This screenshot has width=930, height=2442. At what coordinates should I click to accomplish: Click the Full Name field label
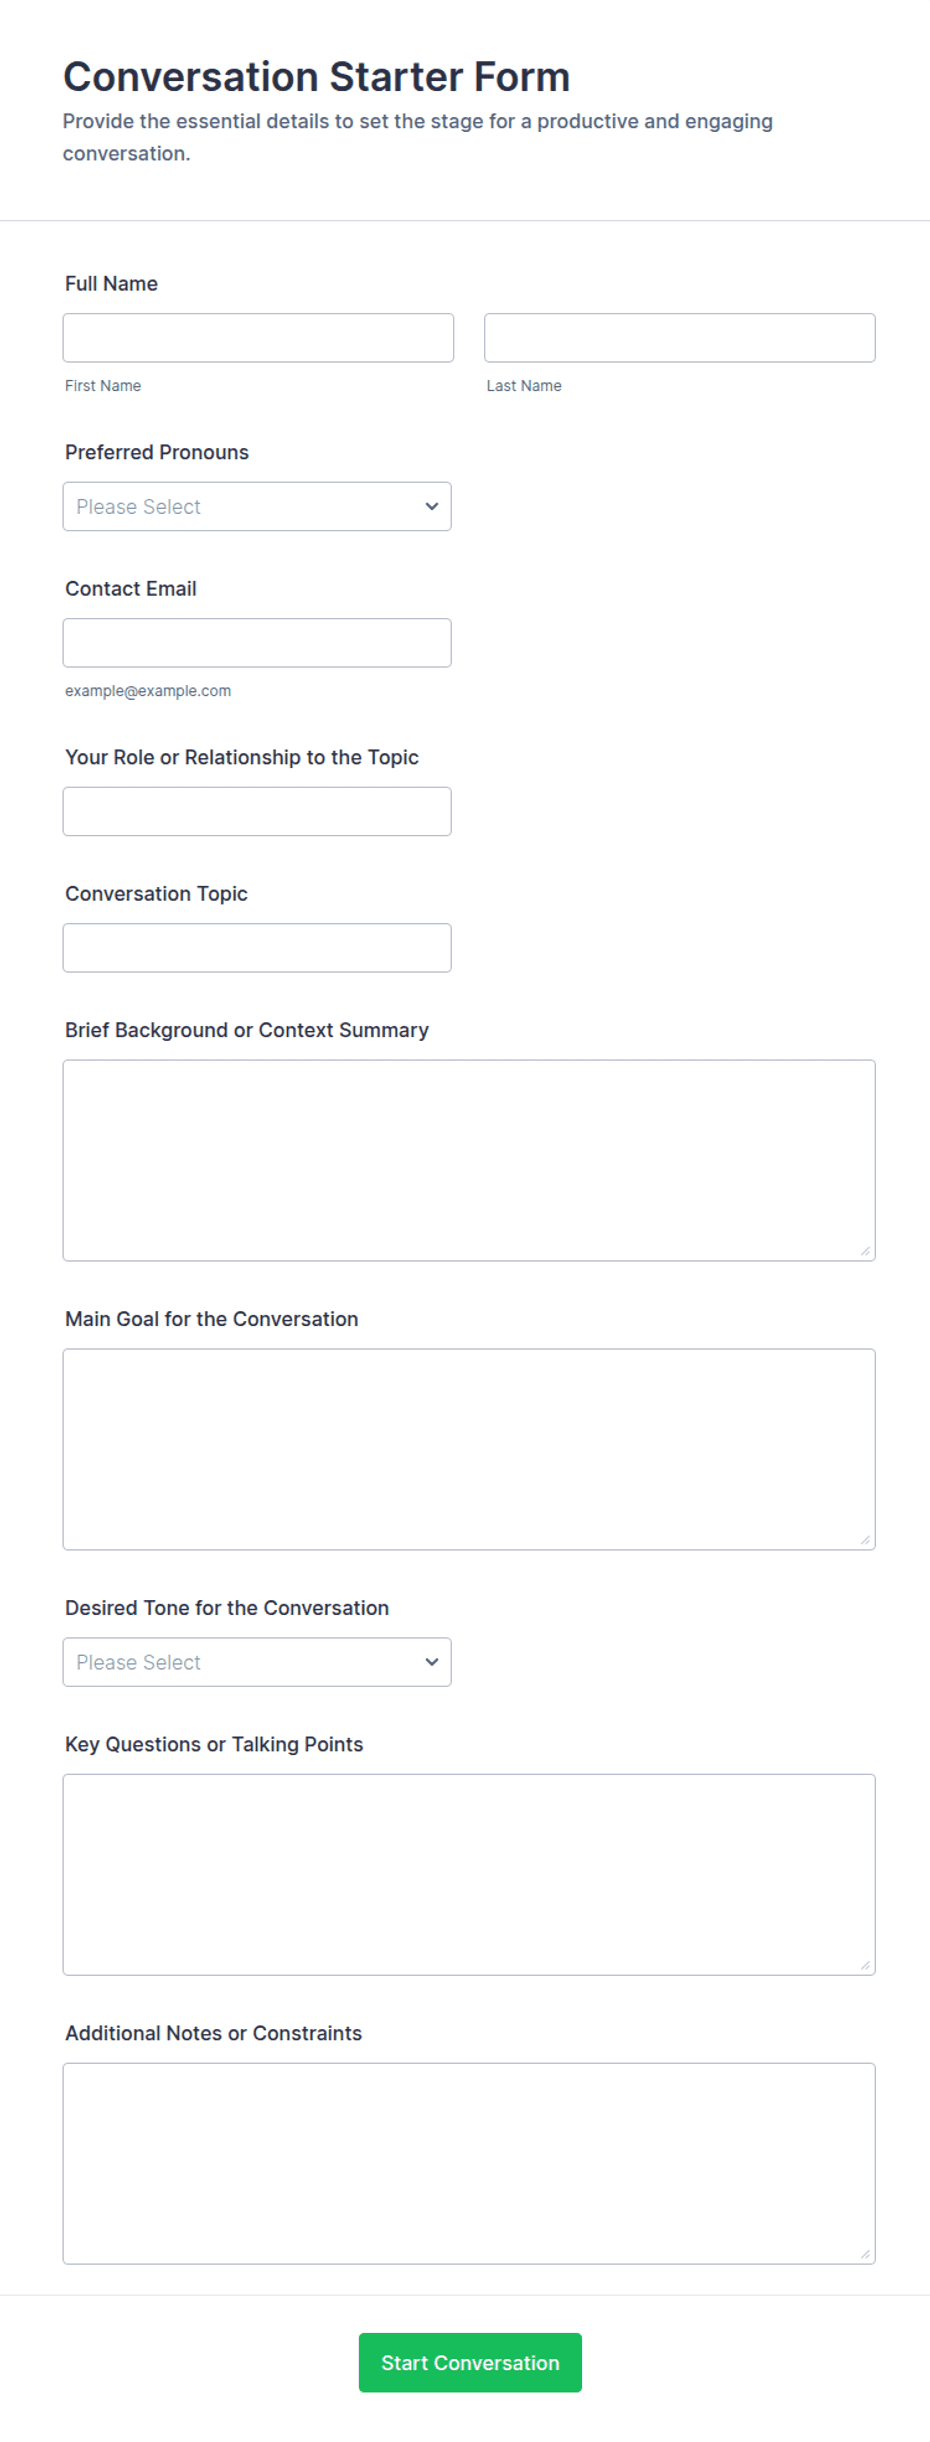point(111,284)
